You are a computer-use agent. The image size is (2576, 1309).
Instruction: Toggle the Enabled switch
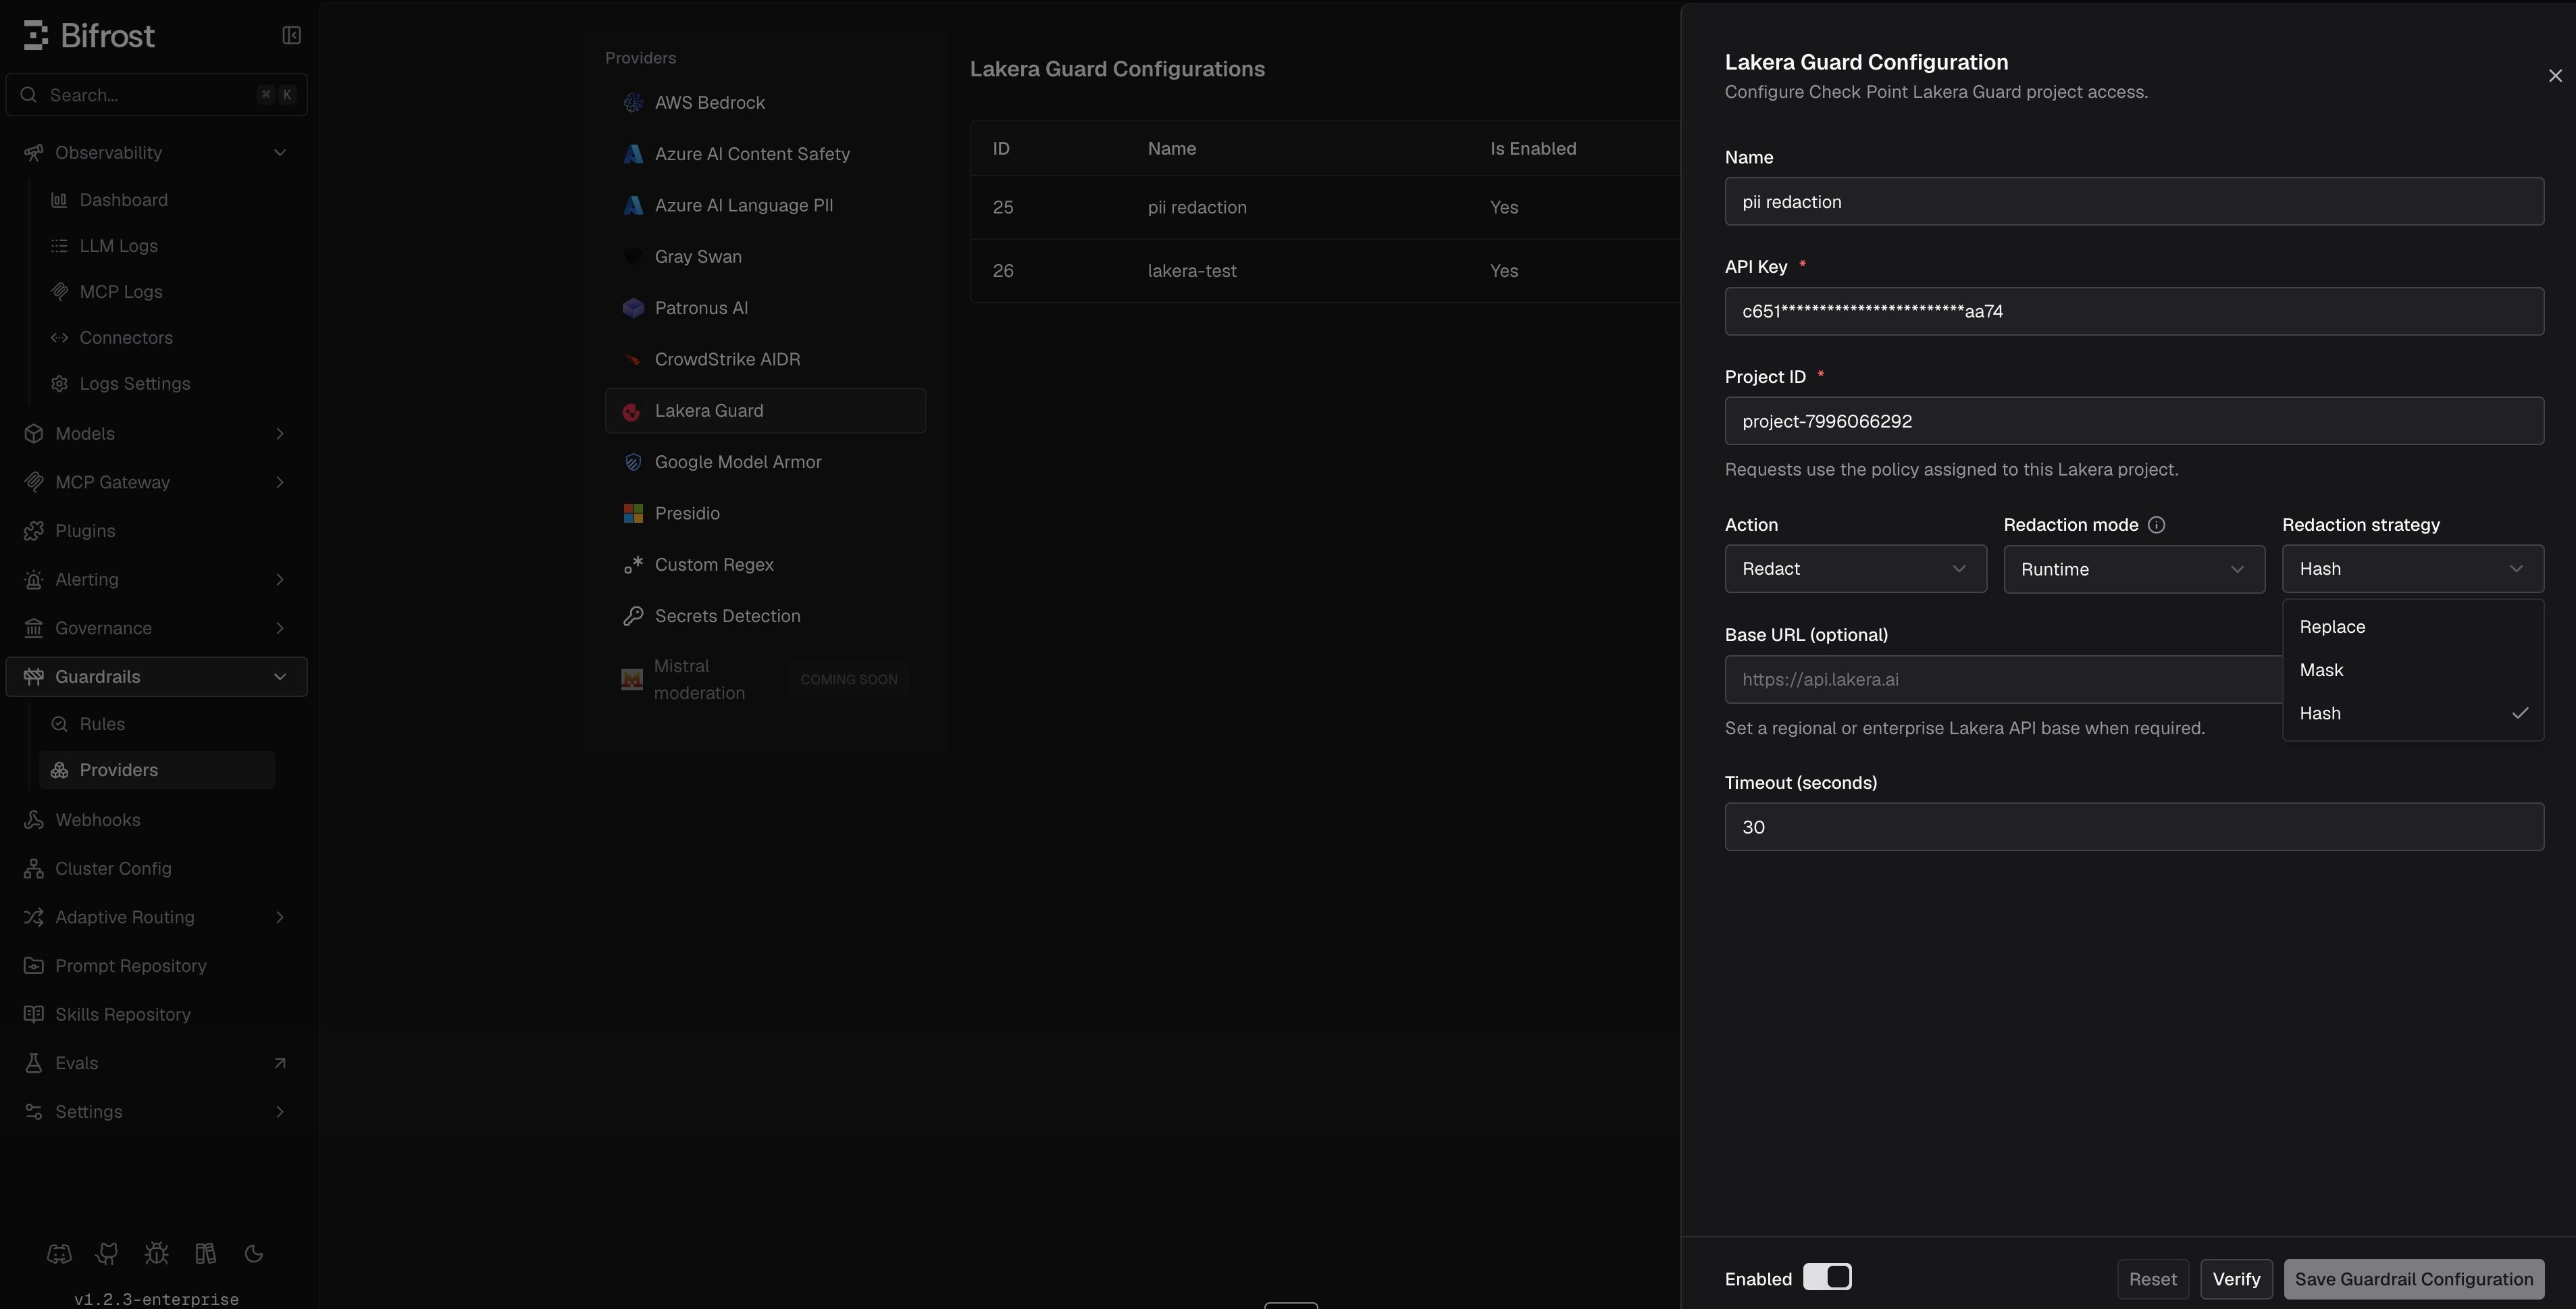[1827, 1277]
